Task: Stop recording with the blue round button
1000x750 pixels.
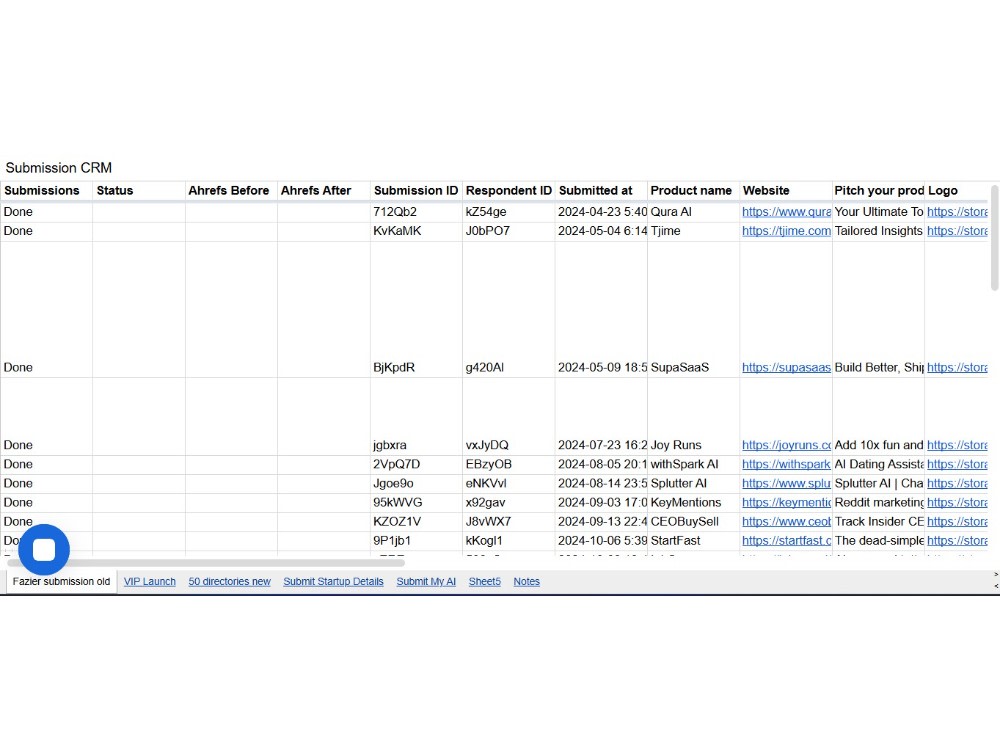Action: click(44, 549)
